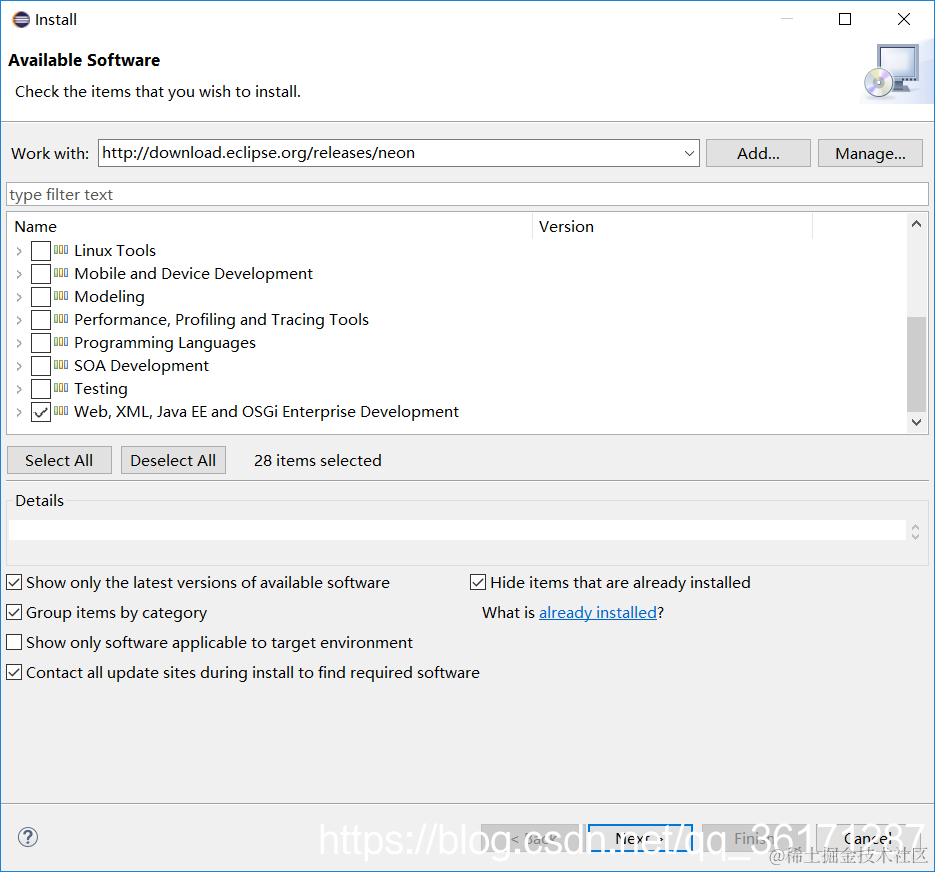Check the Programming Languages checkbox
This screenshot has width=935, height=872.
[x=41, y=343]
